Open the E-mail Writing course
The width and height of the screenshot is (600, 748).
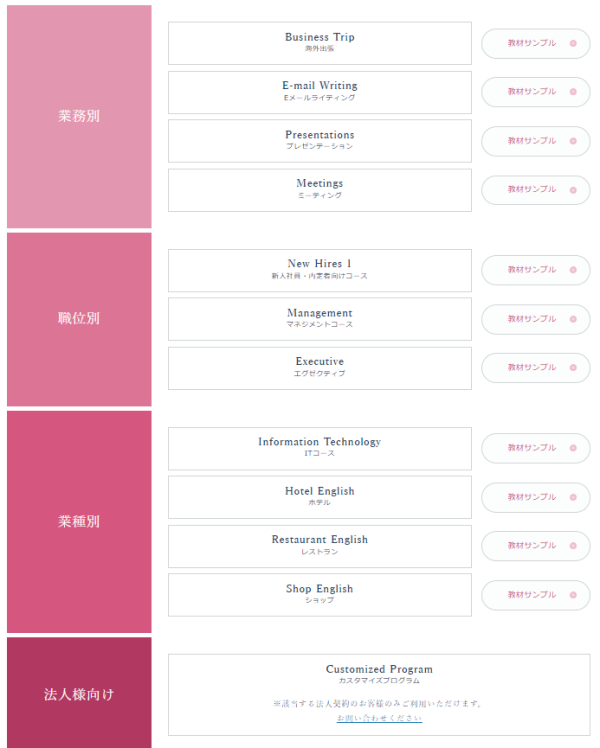[x=320, y=93]
